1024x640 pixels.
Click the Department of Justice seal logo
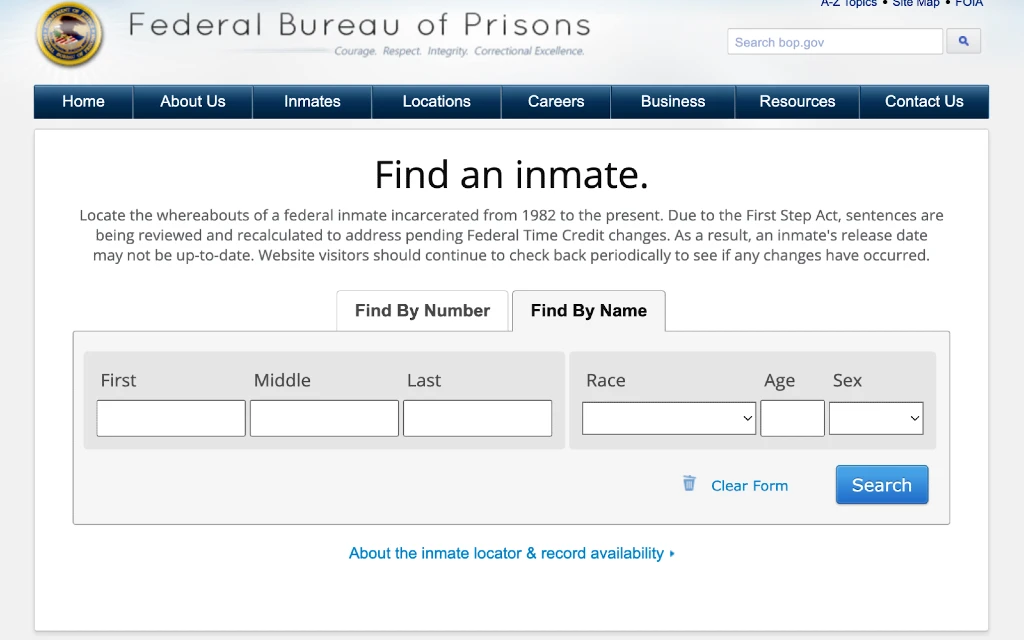coord(70,34)
